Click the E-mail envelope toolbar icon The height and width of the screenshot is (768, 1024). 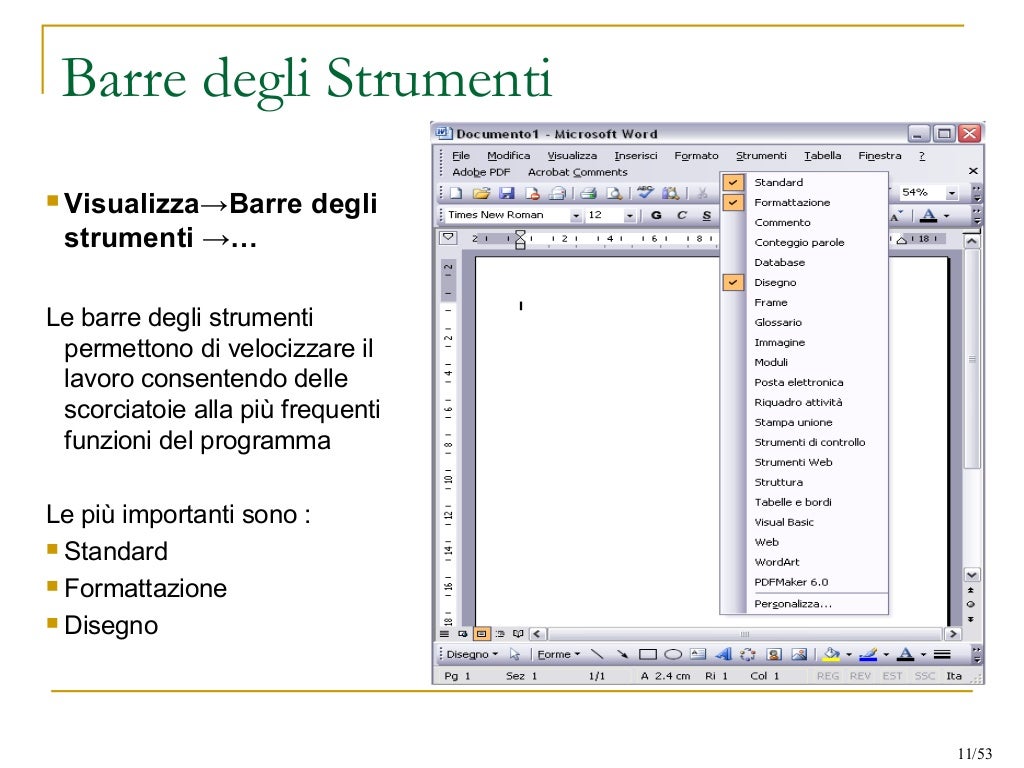click(557, 193)
